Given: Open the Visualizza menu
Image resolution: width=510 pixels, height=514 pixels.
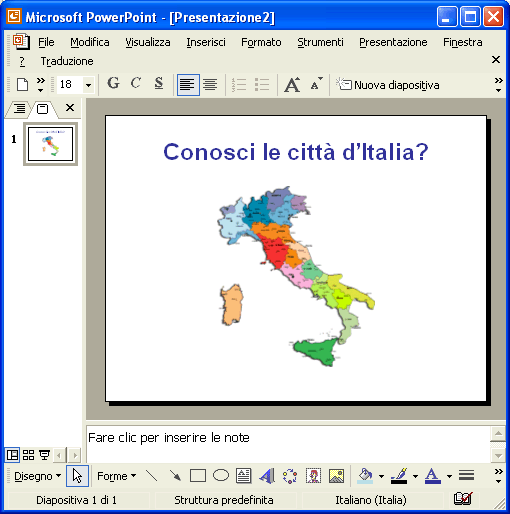Looking at the screenshot, I should [148, 42].
